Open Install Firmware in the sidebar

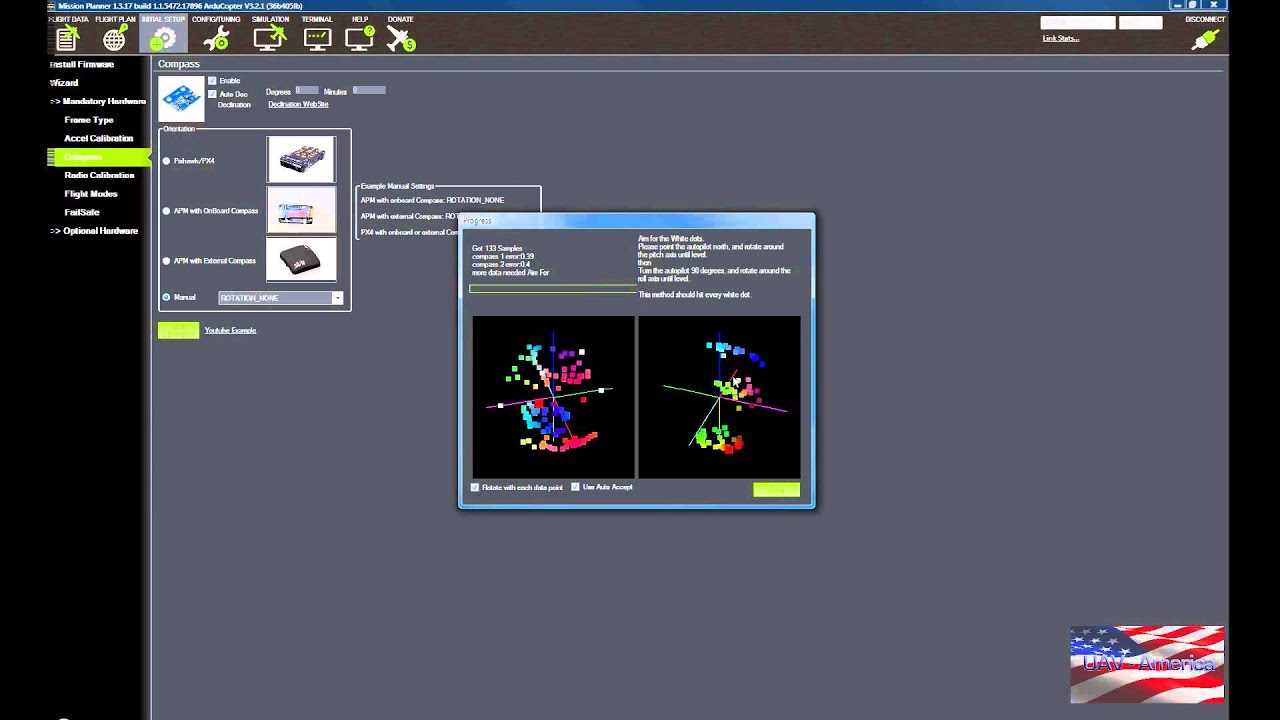click(x=82, y=64)
